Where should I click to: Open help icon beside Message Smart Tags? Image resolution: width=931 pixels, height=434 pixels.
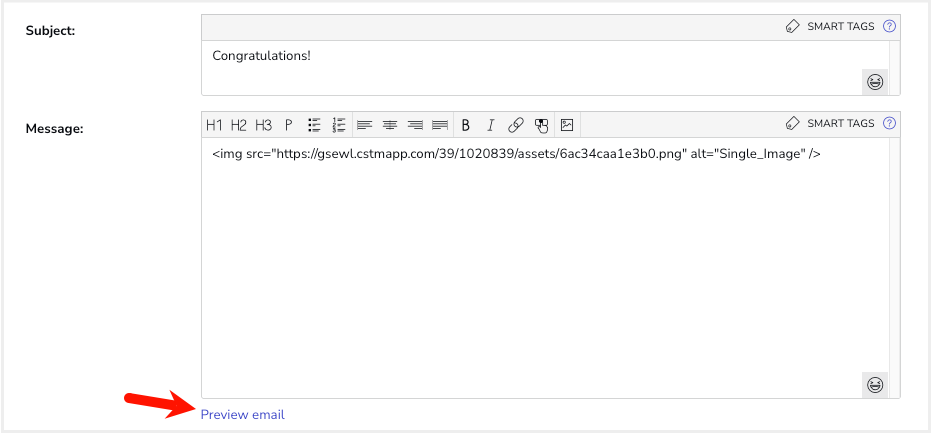coord(889,123)
